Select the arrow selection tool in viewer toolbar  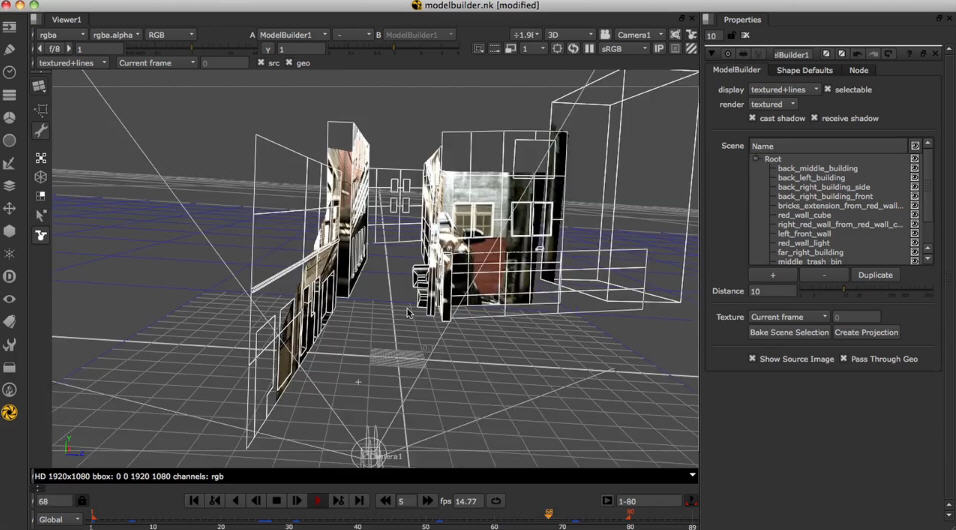41,215
